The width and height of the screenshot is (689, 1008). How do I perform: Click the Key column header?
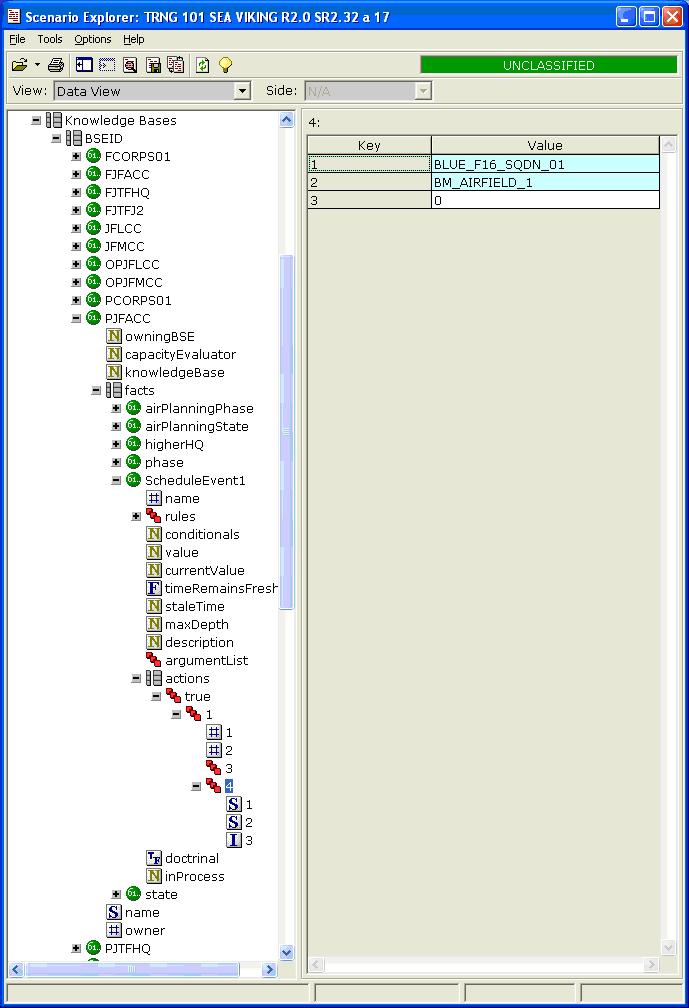(369, 145)
